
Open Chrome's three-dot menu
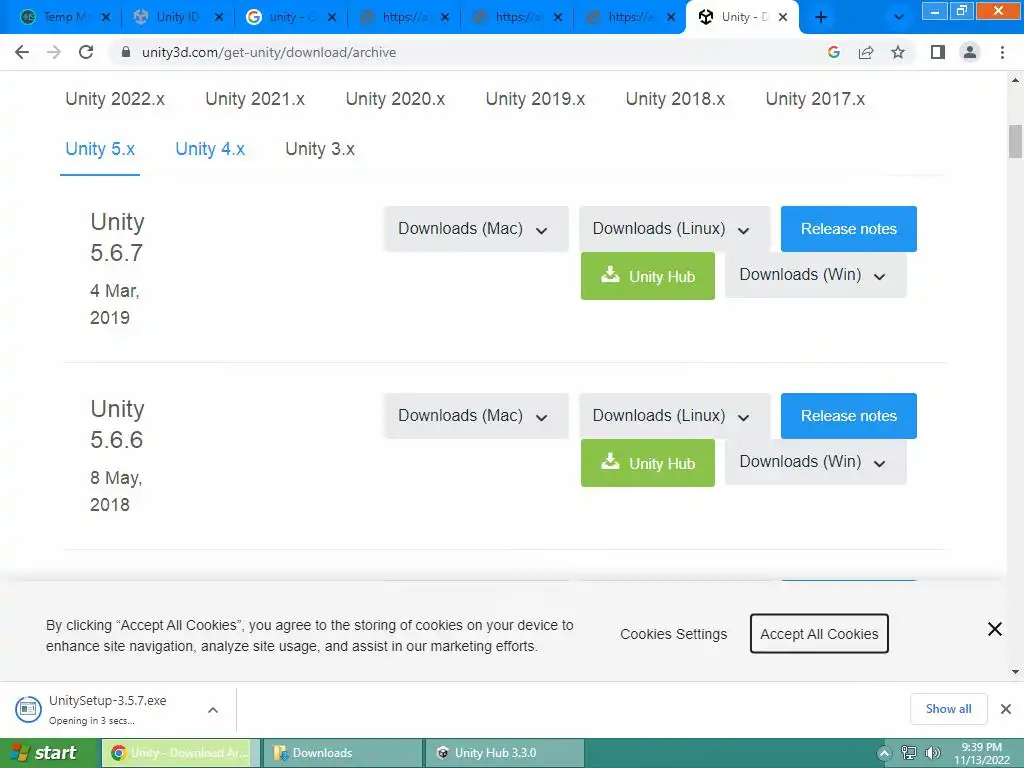(1002, 52)
